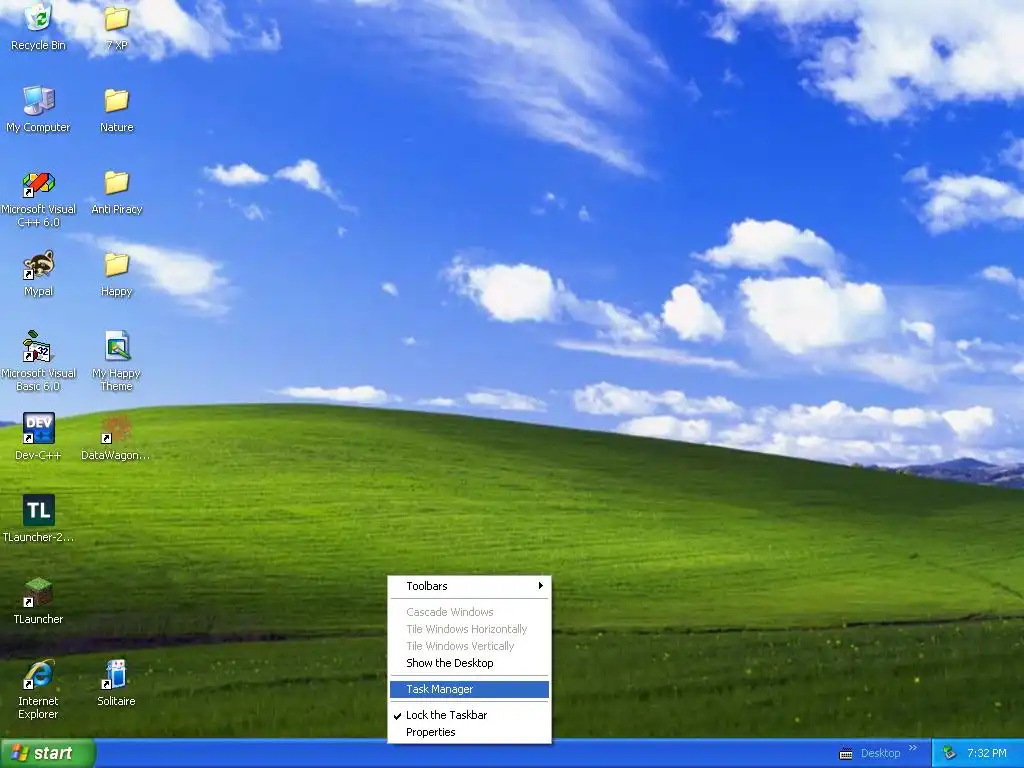Screen dimensions: 1024x768
Task: Toggle Lock the Taskbar option
Action: coord(470,715)
